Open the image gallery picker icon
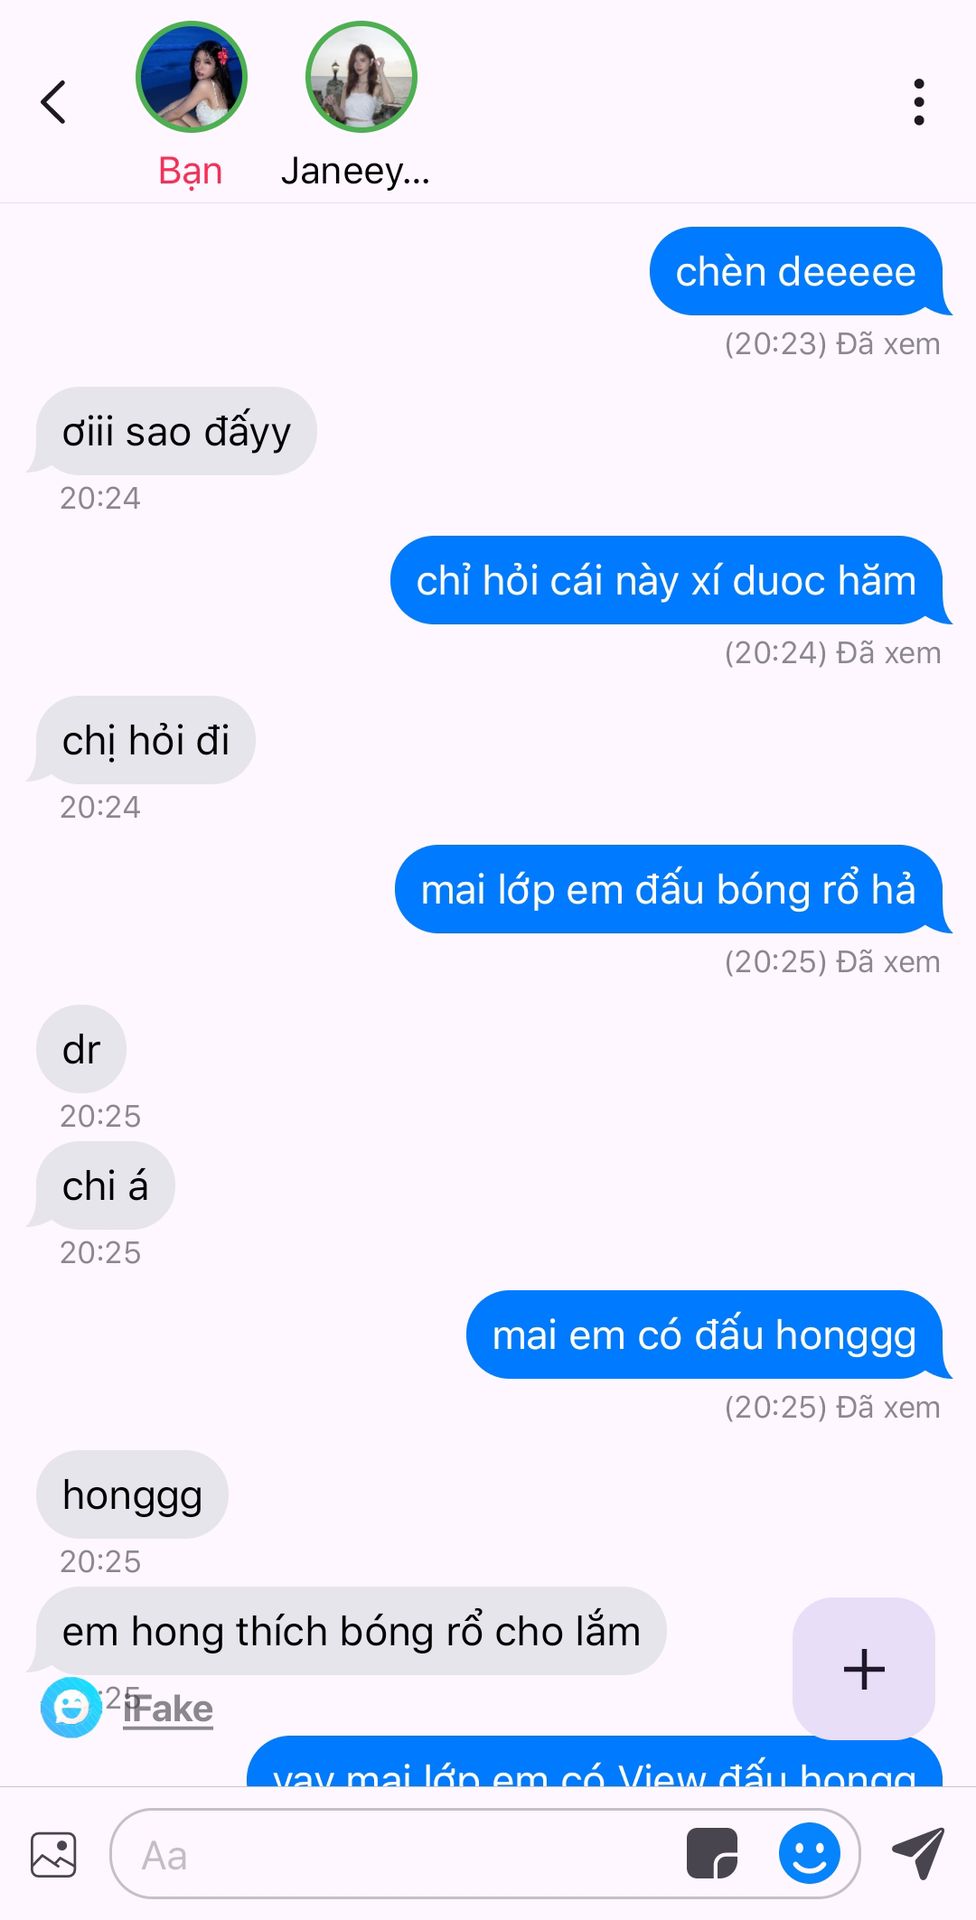This screenshot has height=1920, width=976. coord(53,1855)
